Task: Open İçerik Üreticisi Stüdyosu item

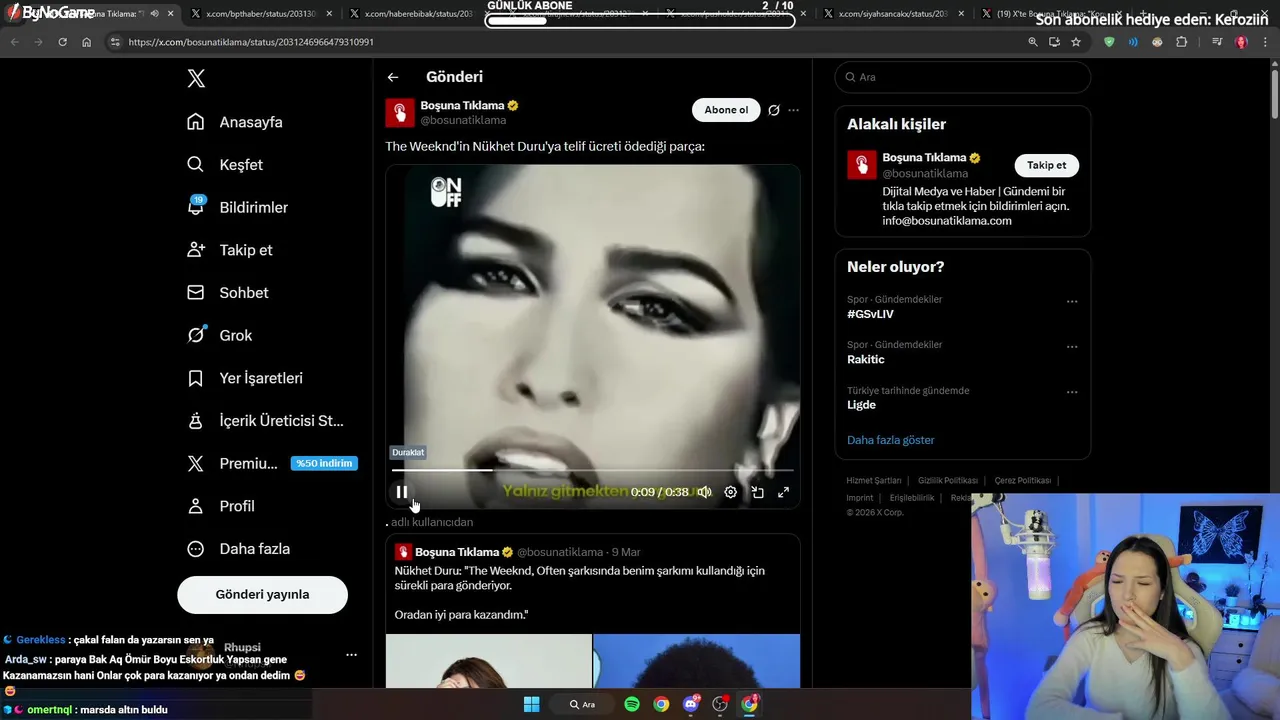Action: [x=266, y=421]
